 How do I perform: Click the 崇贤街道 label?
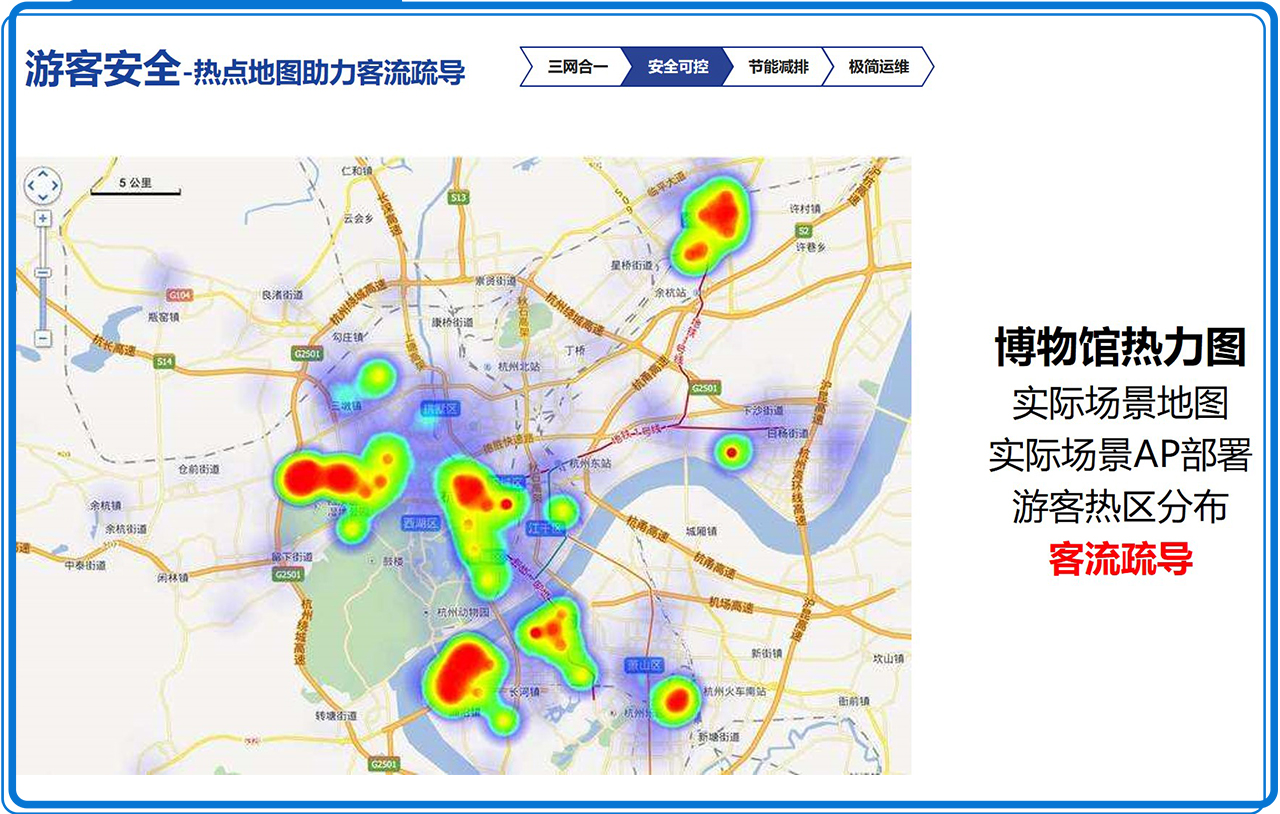(x=495, y=281)
